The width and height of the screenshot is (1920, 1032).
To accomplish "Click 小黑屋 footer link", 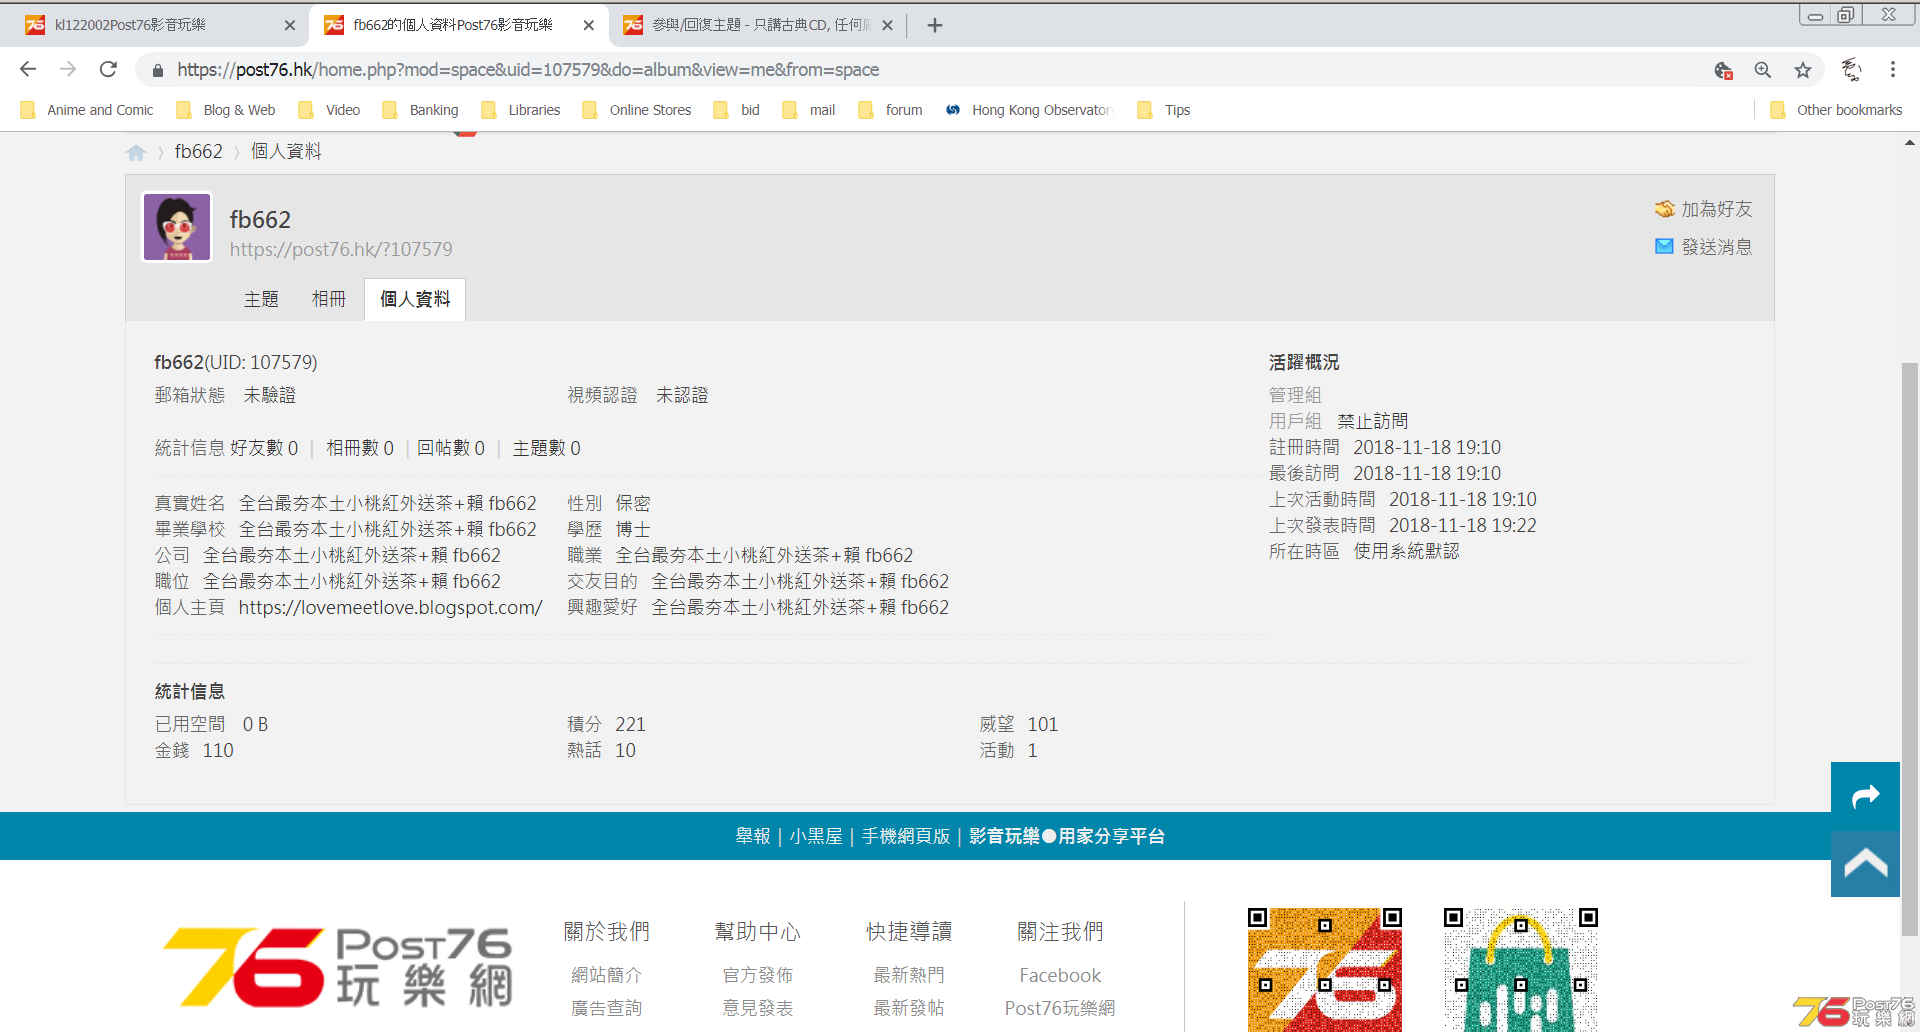I will [x=816, y=836].
